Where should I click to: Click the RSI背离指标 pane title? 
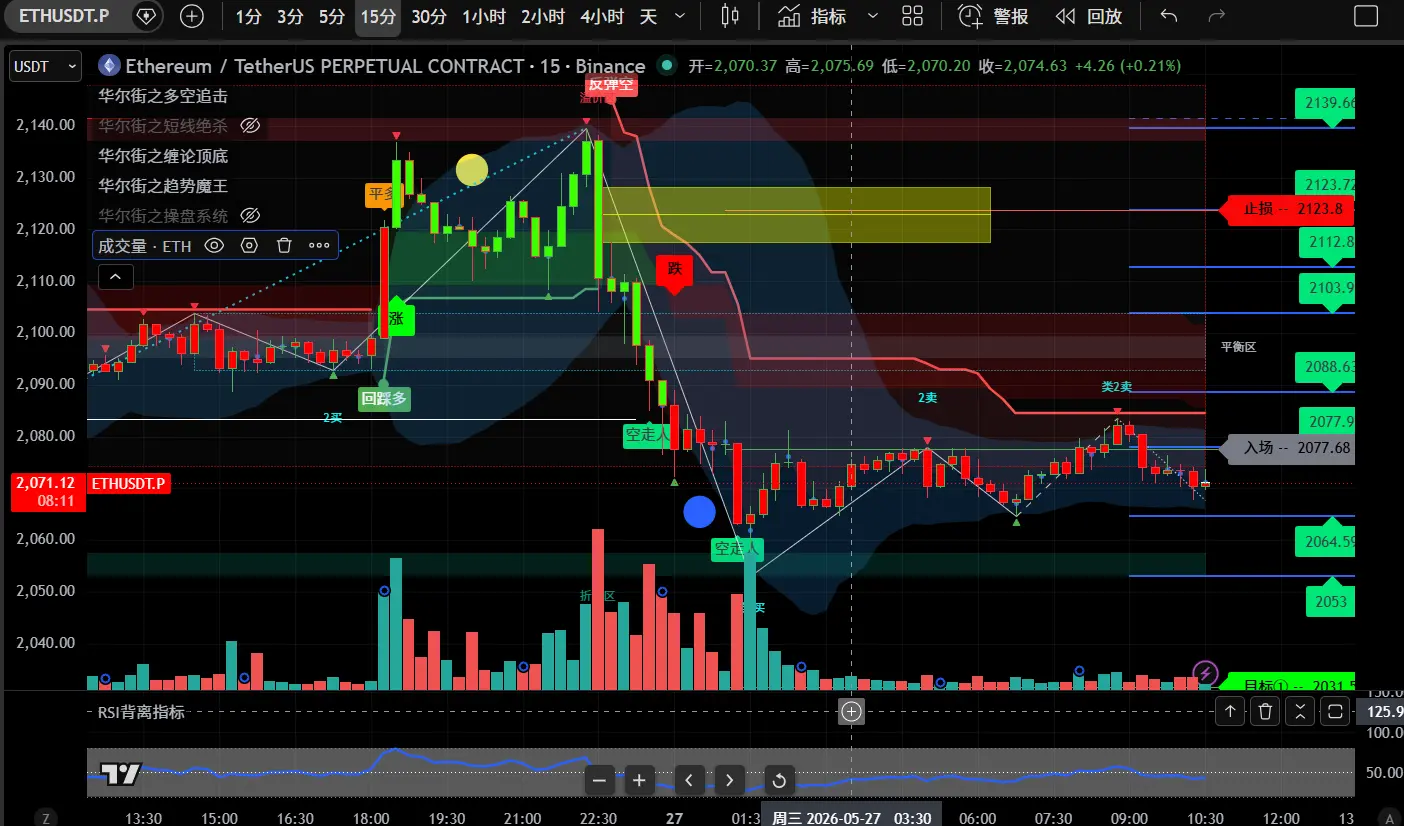click(141, 713)
